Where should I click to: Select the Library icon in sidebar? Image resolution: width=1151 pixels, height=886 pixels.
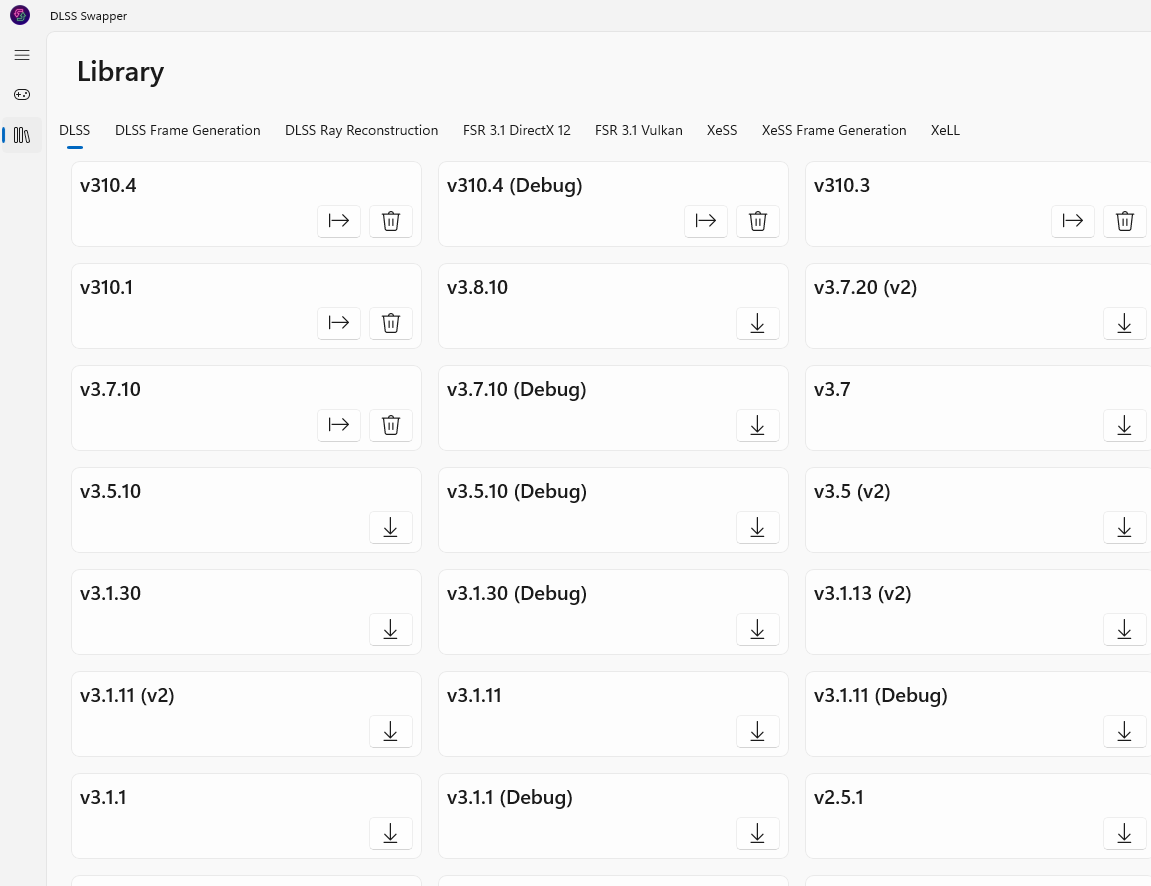pyautogui.click(x=22, y=135)
